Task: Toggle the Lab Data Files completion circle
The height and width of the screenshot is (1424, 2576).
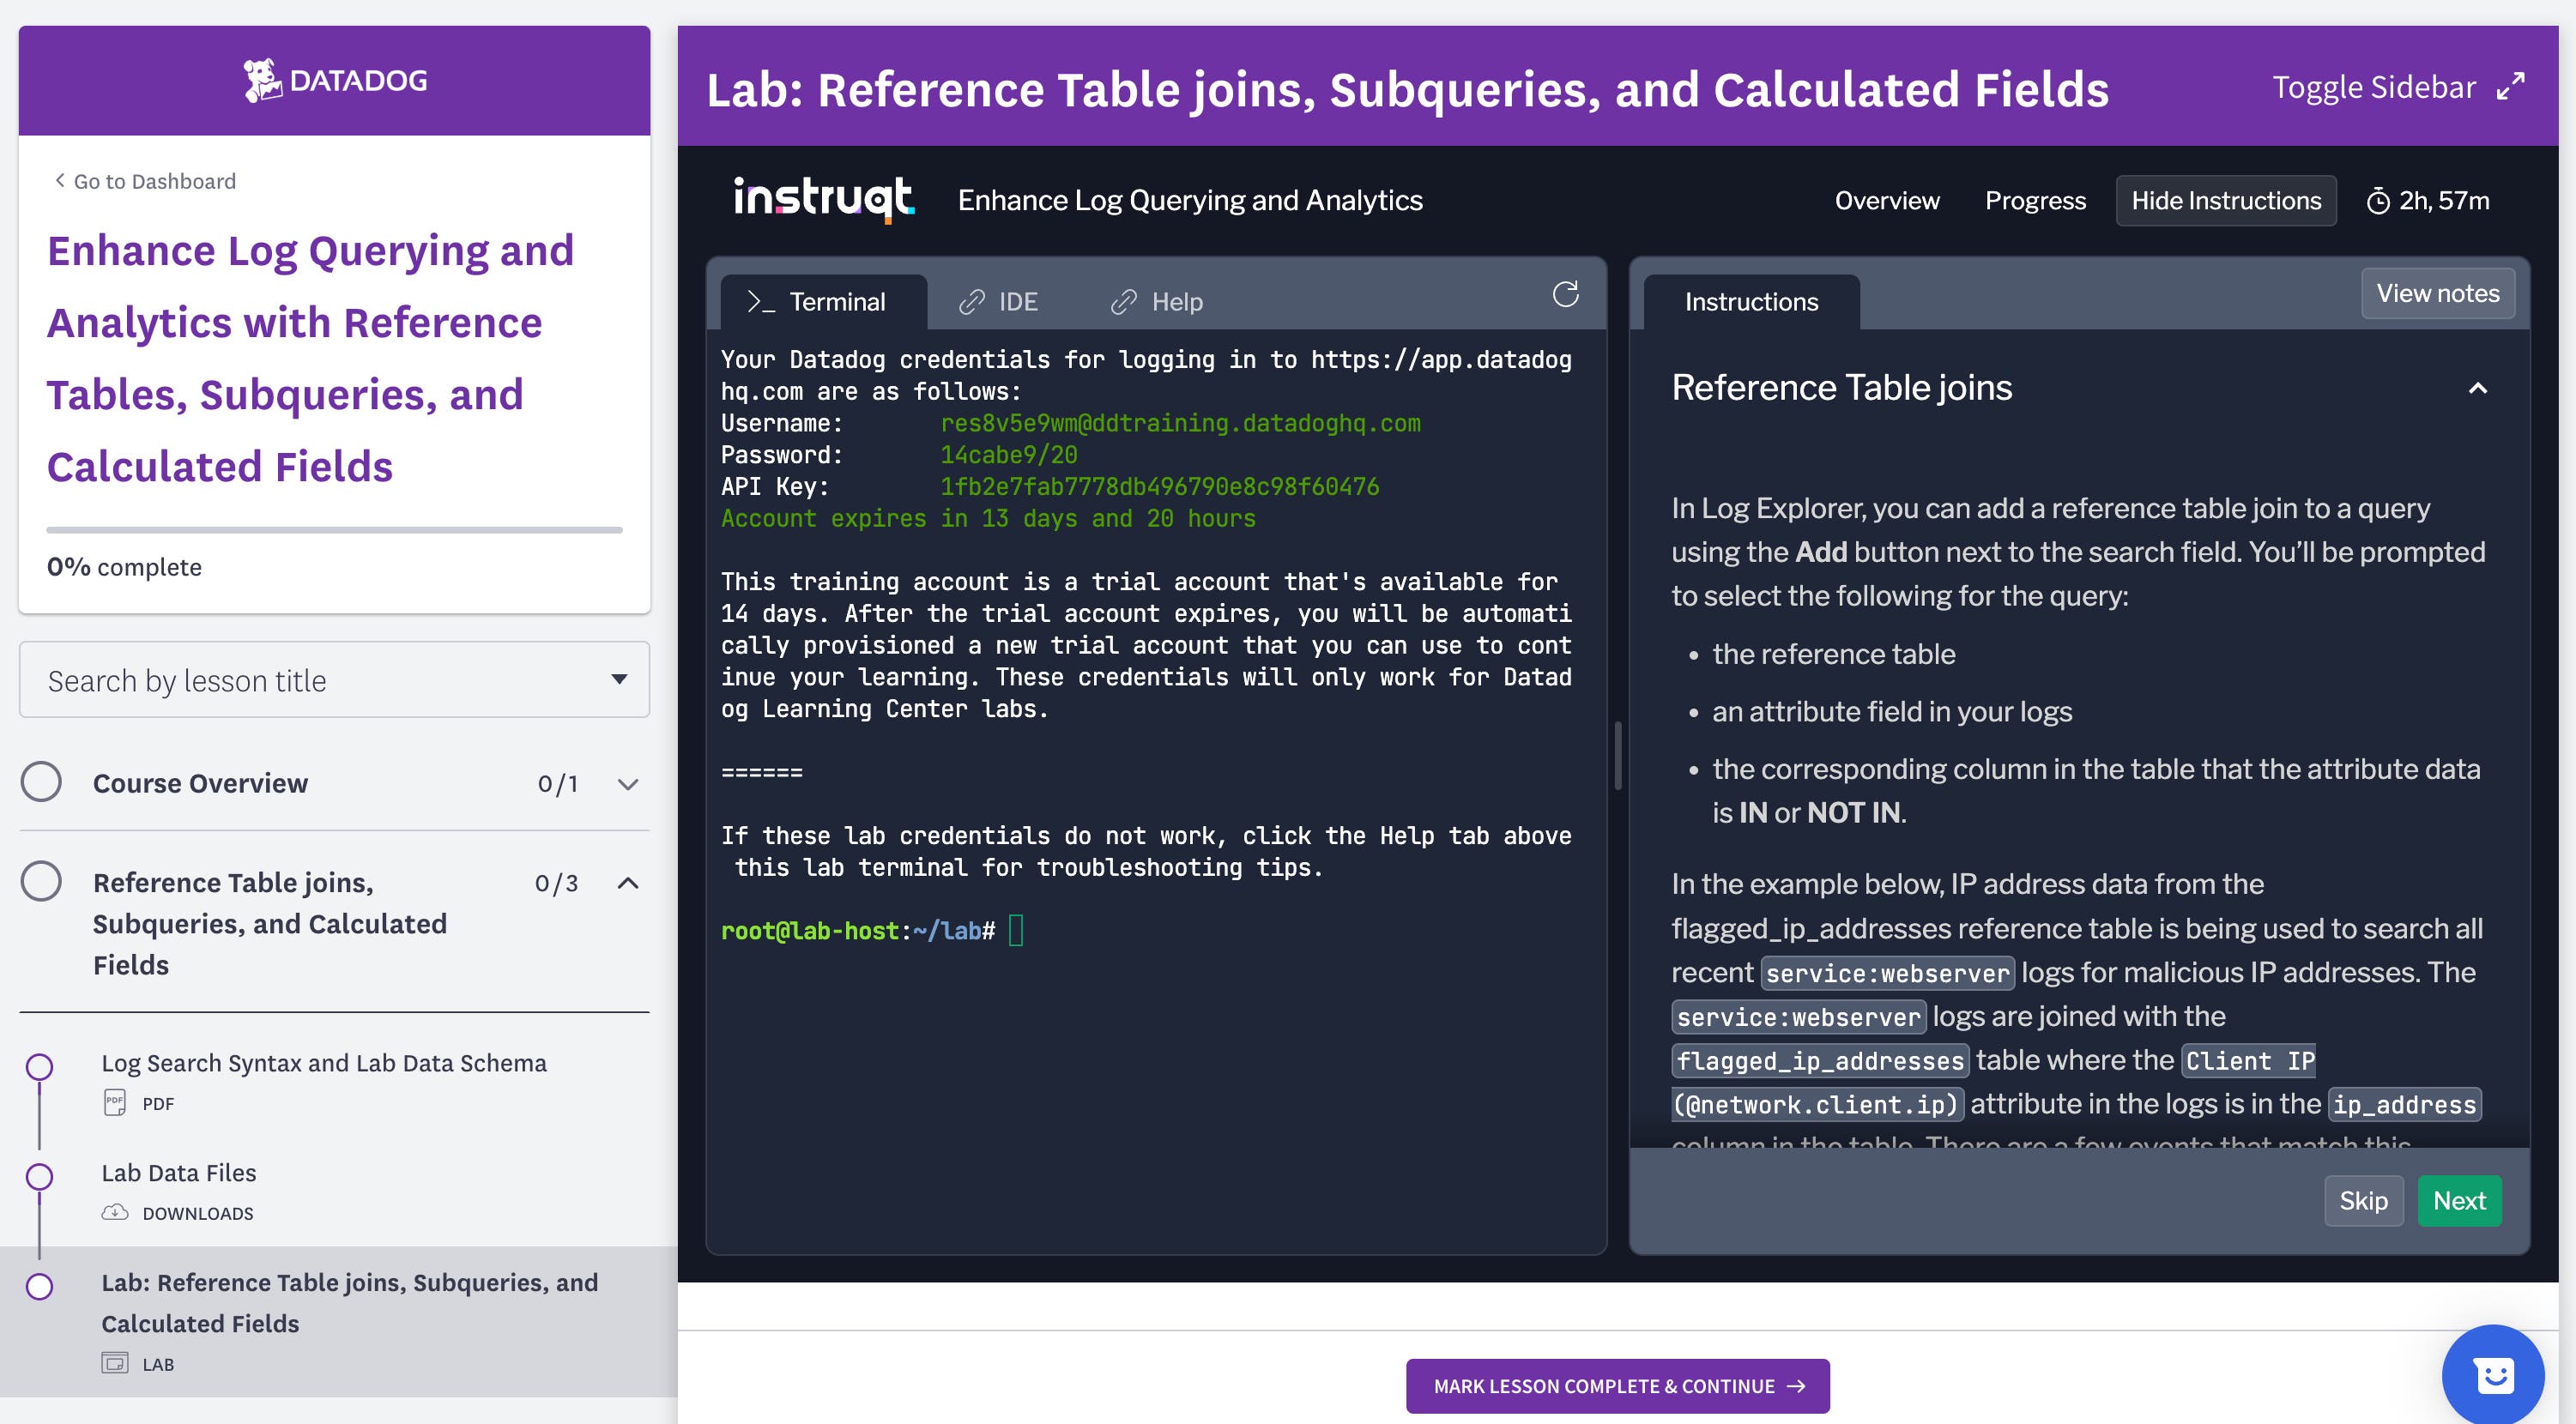Action: pyautogui.click(x=40, y=1177)
